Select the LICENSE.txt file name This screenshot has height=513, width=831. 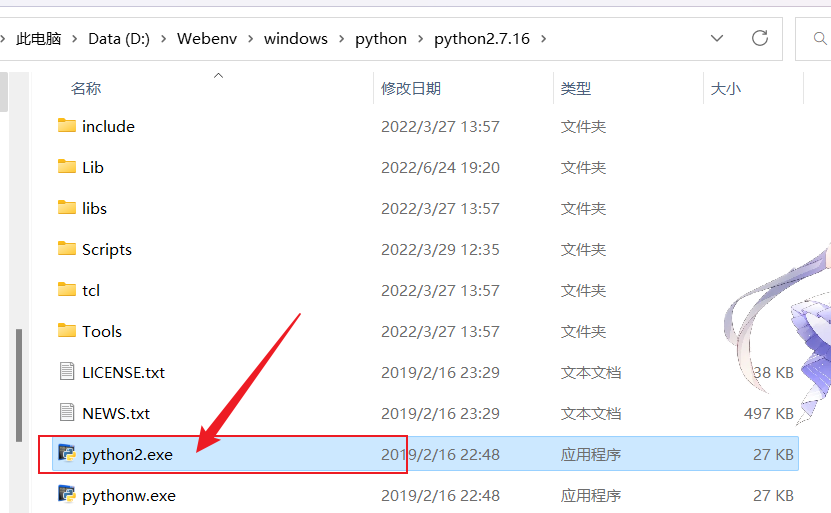(123, 373)
